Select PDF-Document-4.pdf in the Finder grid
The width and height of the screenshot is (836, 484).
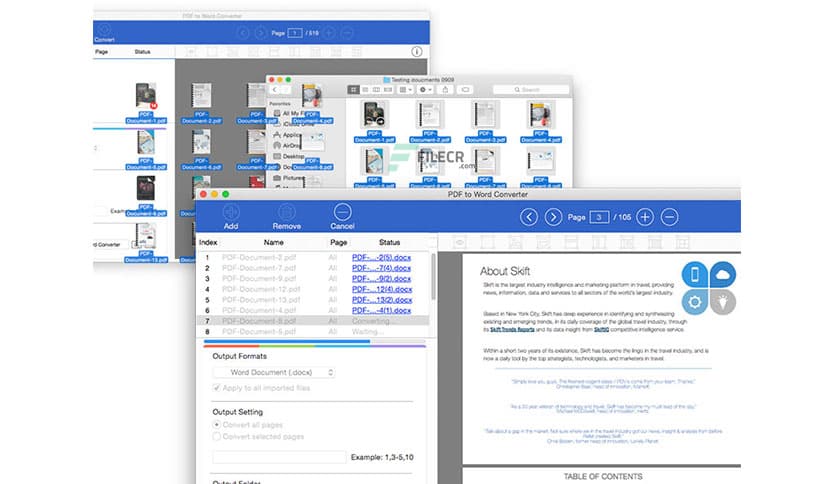click(x=541, y=122)
